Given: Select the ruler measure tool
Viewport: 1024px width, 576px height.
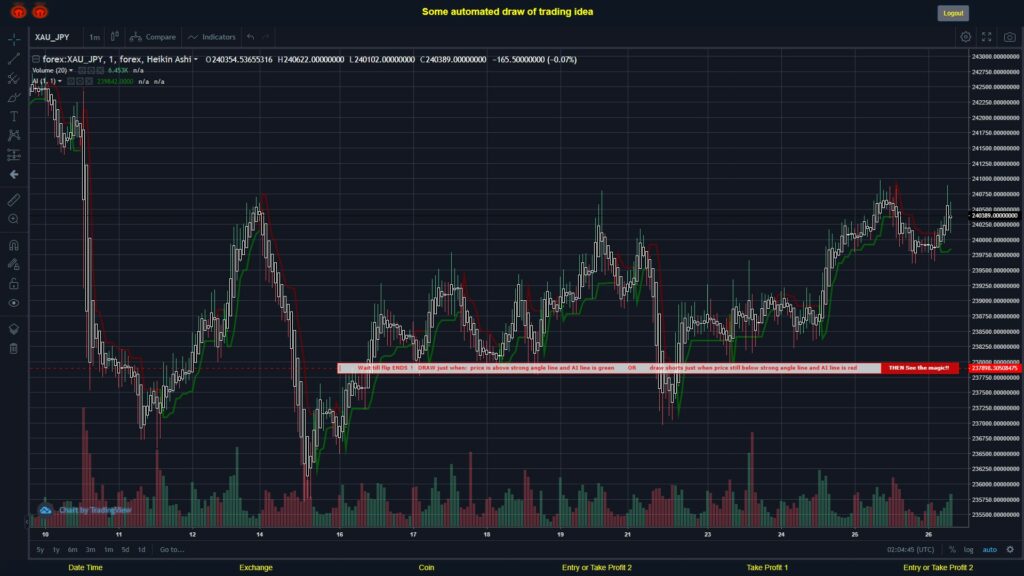Looking at the screenshot, I should (x=14, y=200).
